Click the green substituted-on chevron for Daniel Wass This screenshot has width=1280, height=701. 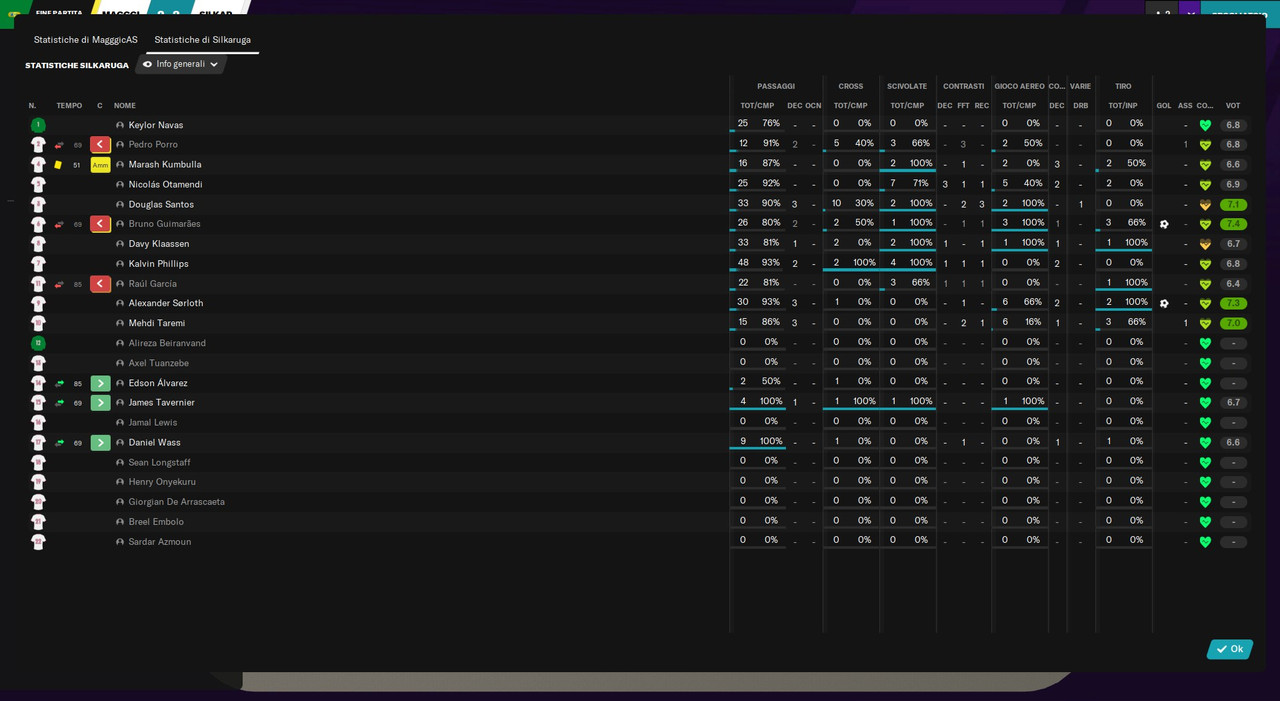tap(100, 443)
